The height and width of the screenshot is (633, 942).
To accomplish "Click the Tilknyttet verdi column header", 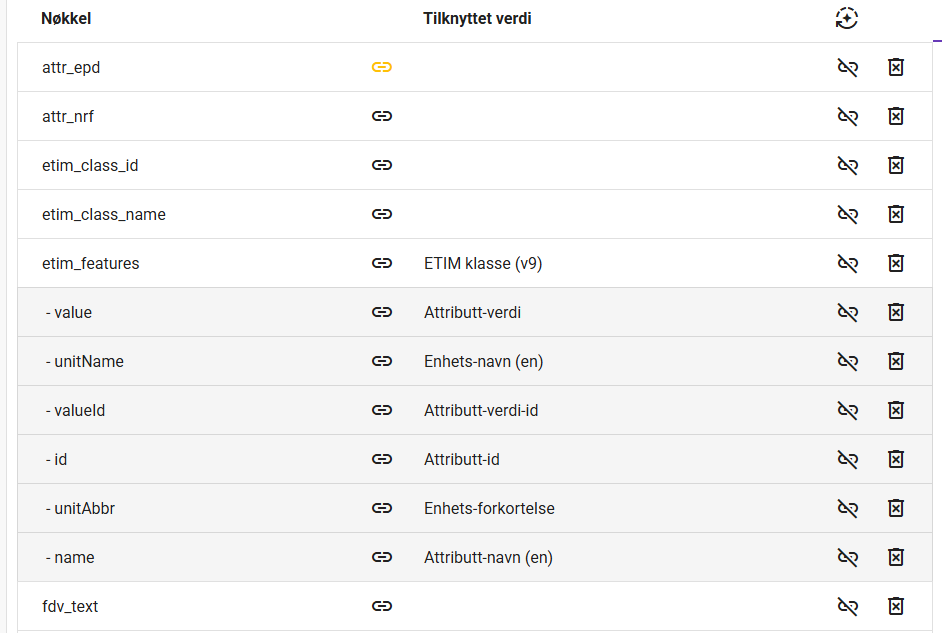I will click(x=477, y=19).
